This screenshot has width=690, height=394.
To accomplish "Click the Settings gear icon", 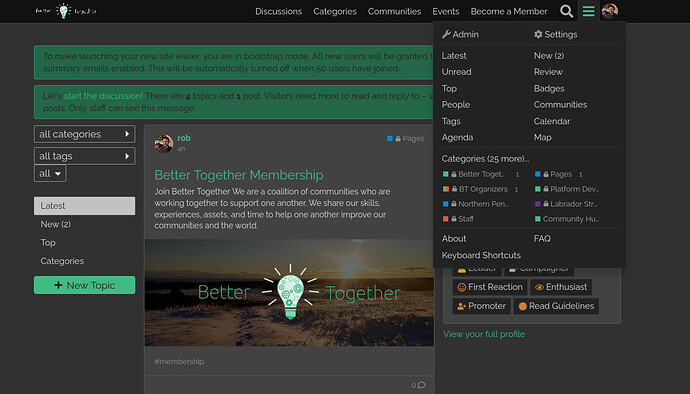I will [x=538, y=34].
